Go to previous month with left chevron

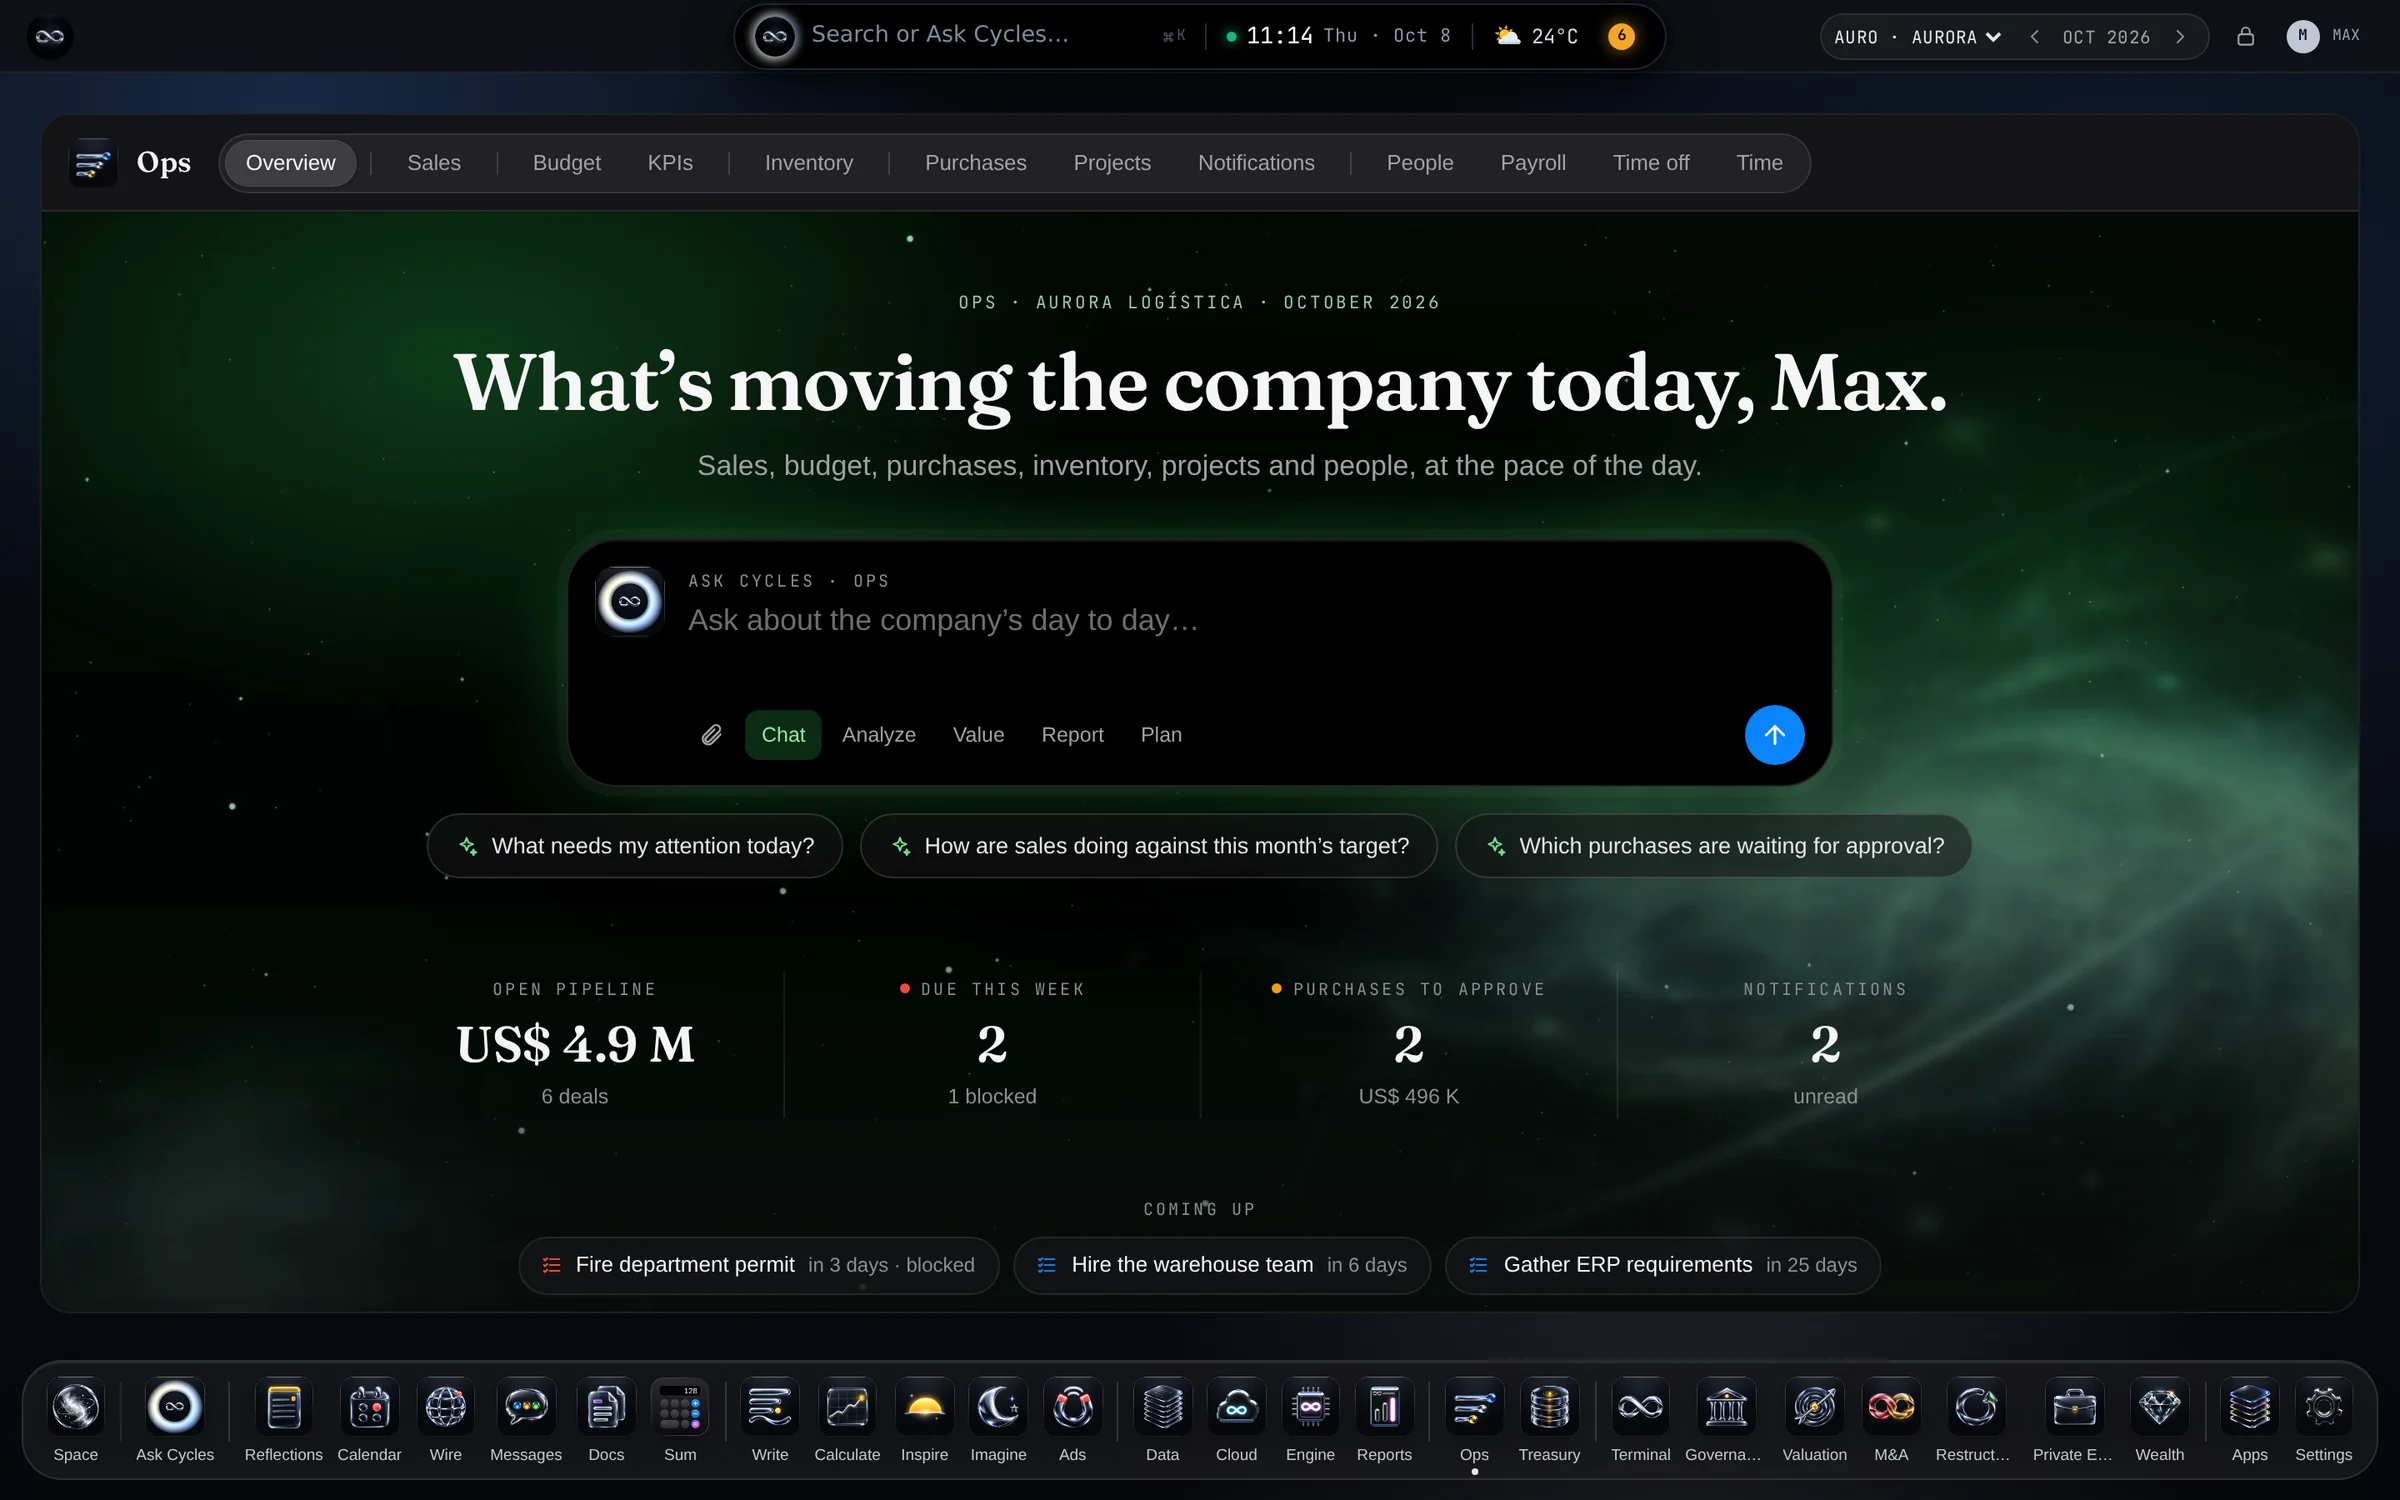2034,37
